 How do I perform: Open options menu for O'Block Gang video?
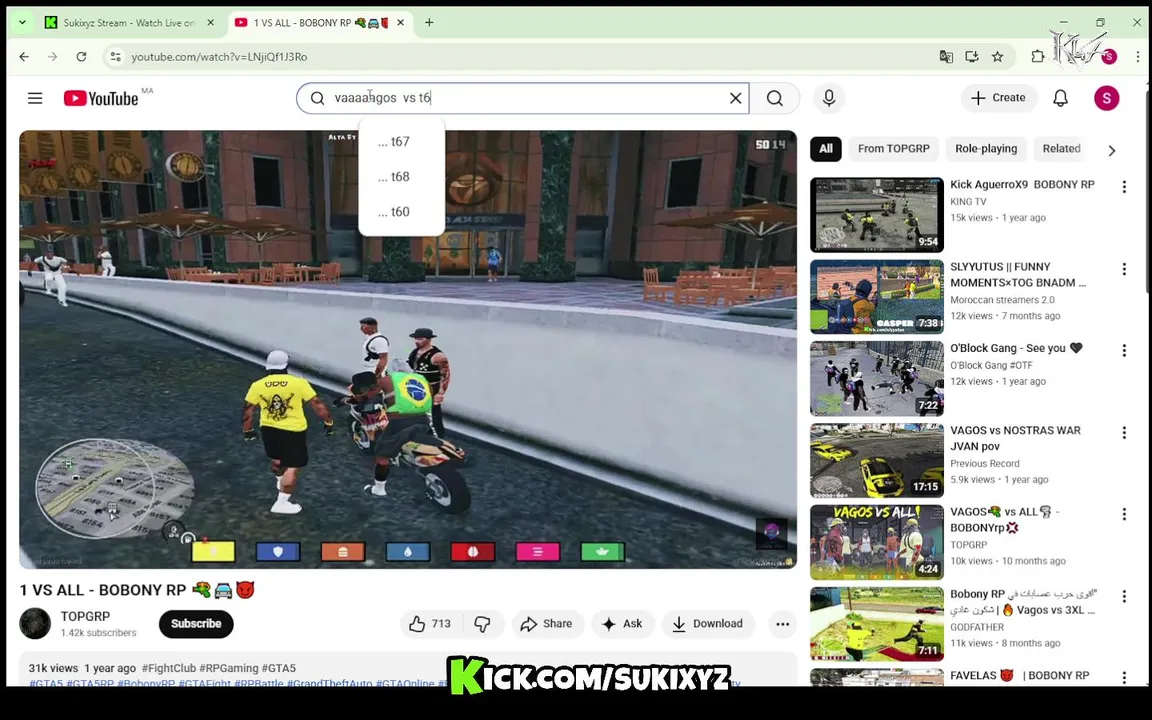tap(1123, 350)
